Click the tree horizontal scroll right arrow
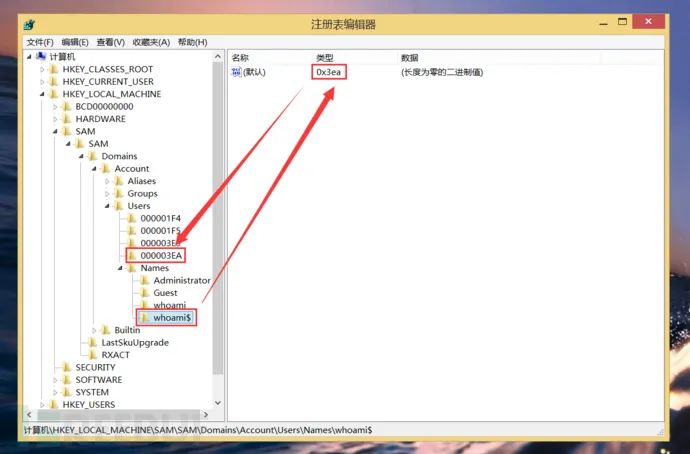Viewport: 690px width, 454px height. 206,414
